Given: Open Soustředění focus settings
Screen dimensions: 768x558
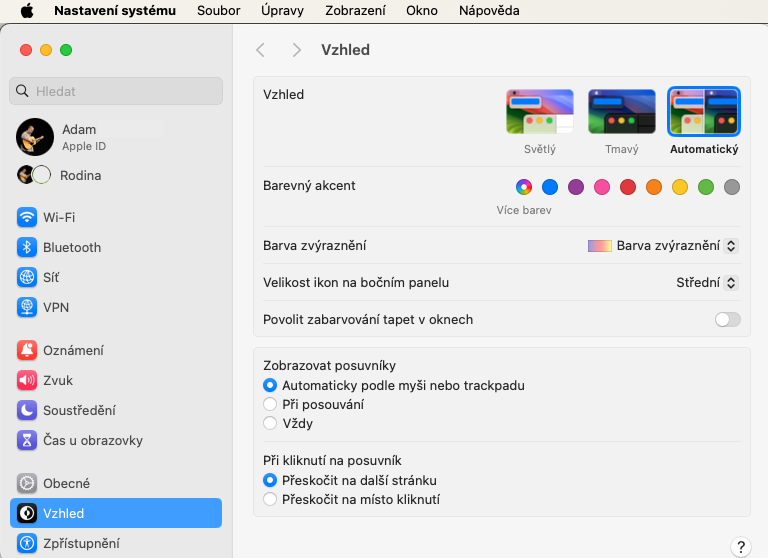Looking at the screenshot, I should pyautogui.click(x=78, y=410).
